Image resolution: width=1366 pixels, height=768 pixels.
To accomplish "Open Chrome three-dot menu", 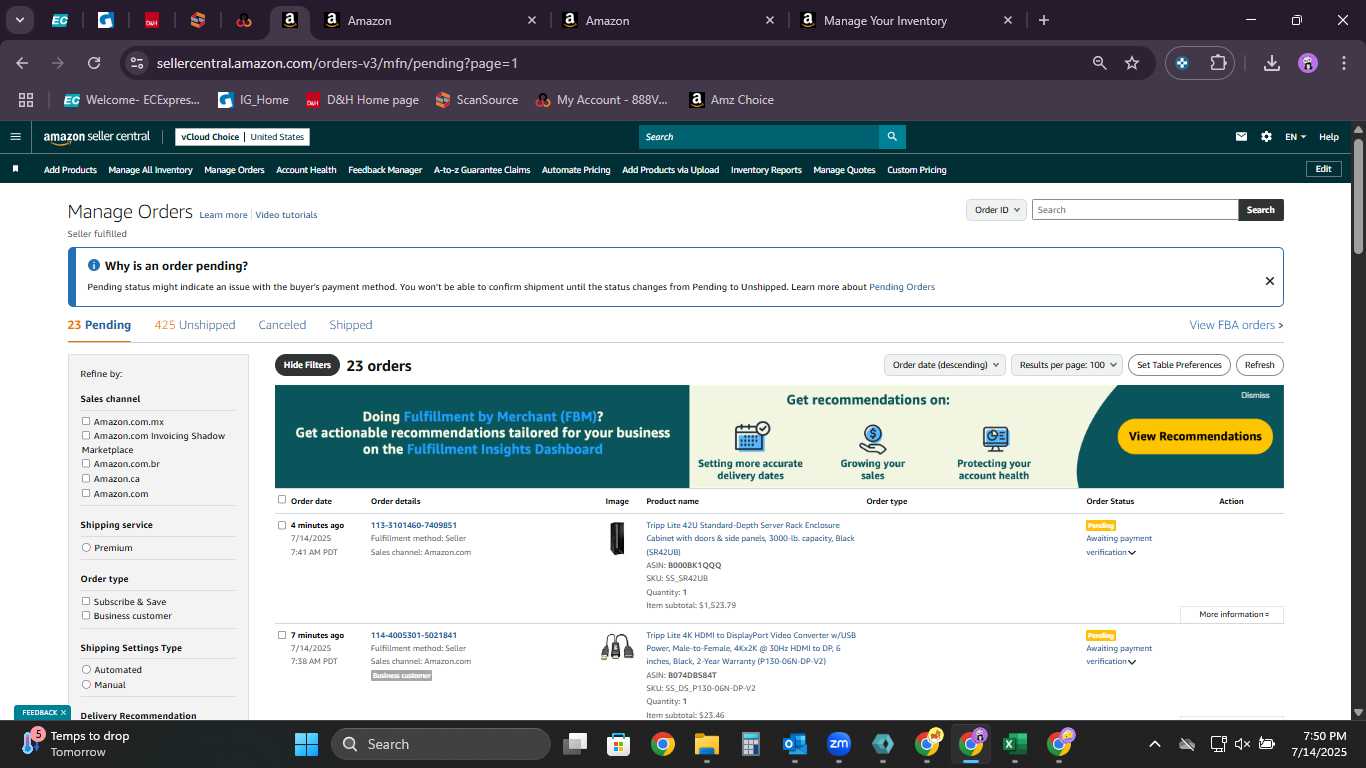I will coord(1343,63).
